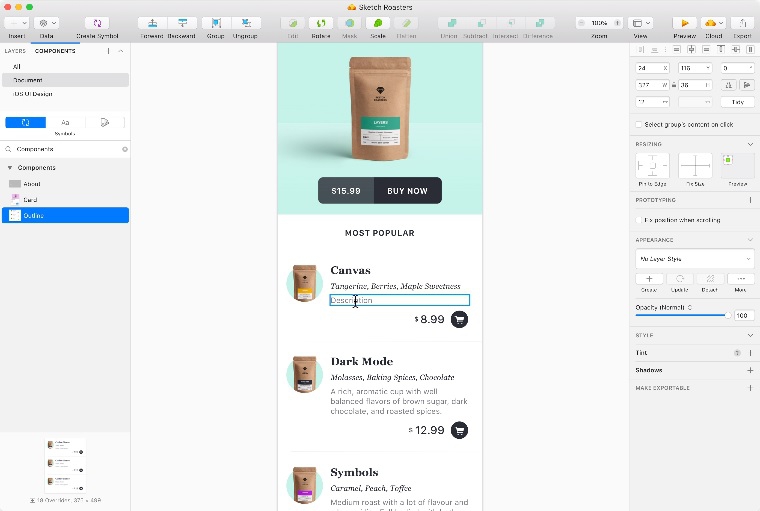Select the Outline symbol
Screen dimensions: 760x511
65,215
